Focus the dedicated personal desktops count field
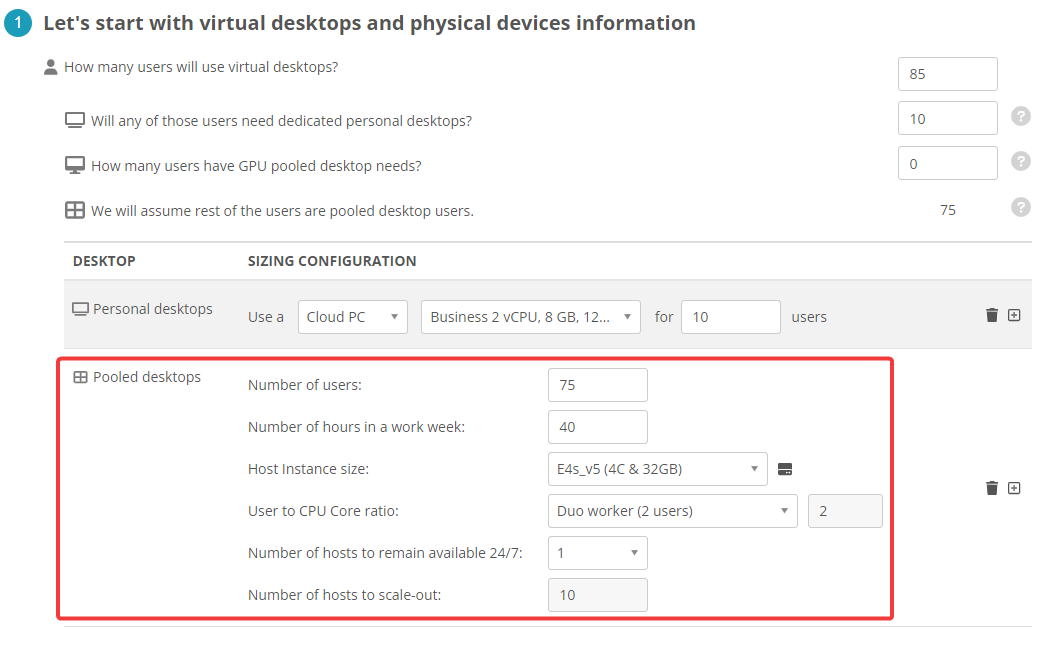Image resolution: width=1046 pixels, height=645 pixels. (x=947, y=118)
